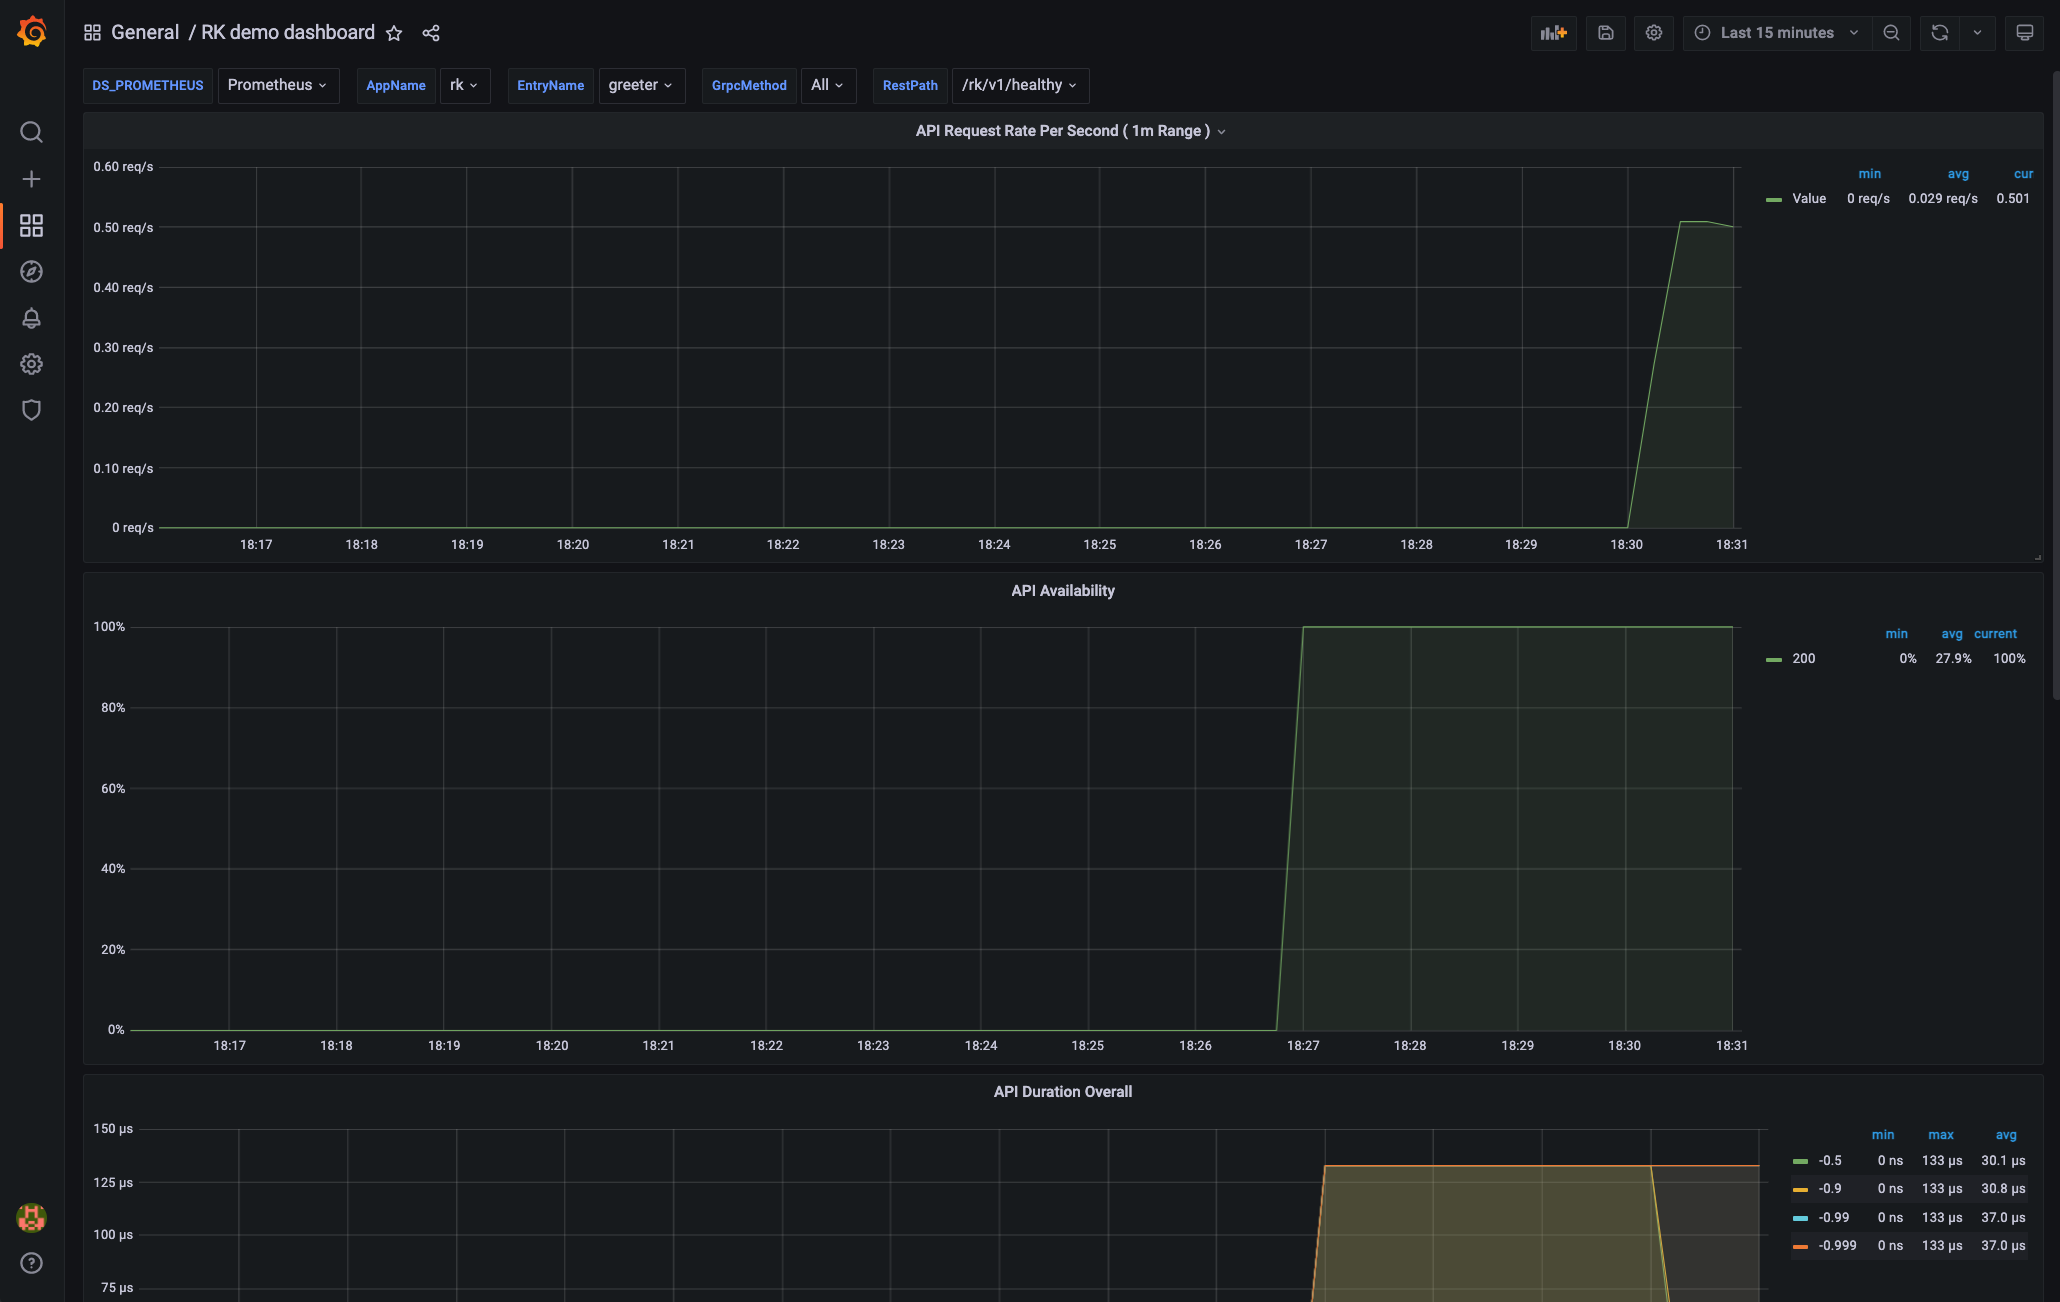This screenshot has width=2060, height=1302.
Task: Click the zoom out time range button
Action: pyautogui.click(x=1891, y=33)
